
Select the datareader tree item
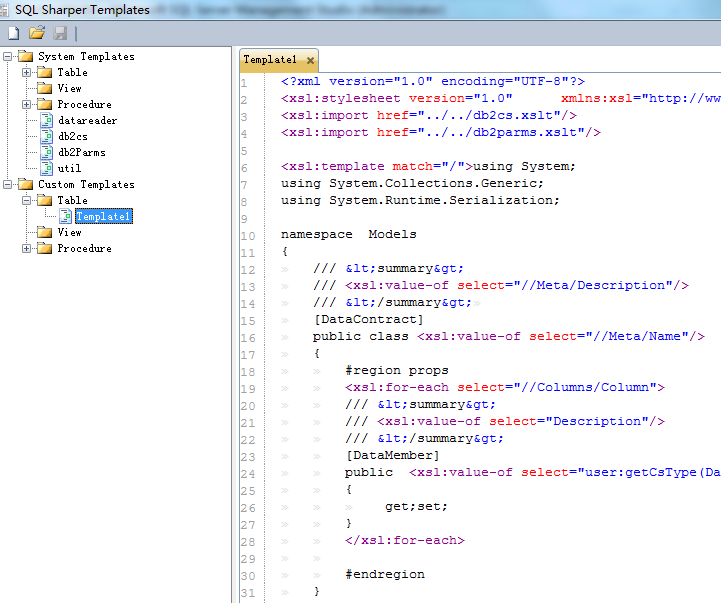(x=87, y=121)
